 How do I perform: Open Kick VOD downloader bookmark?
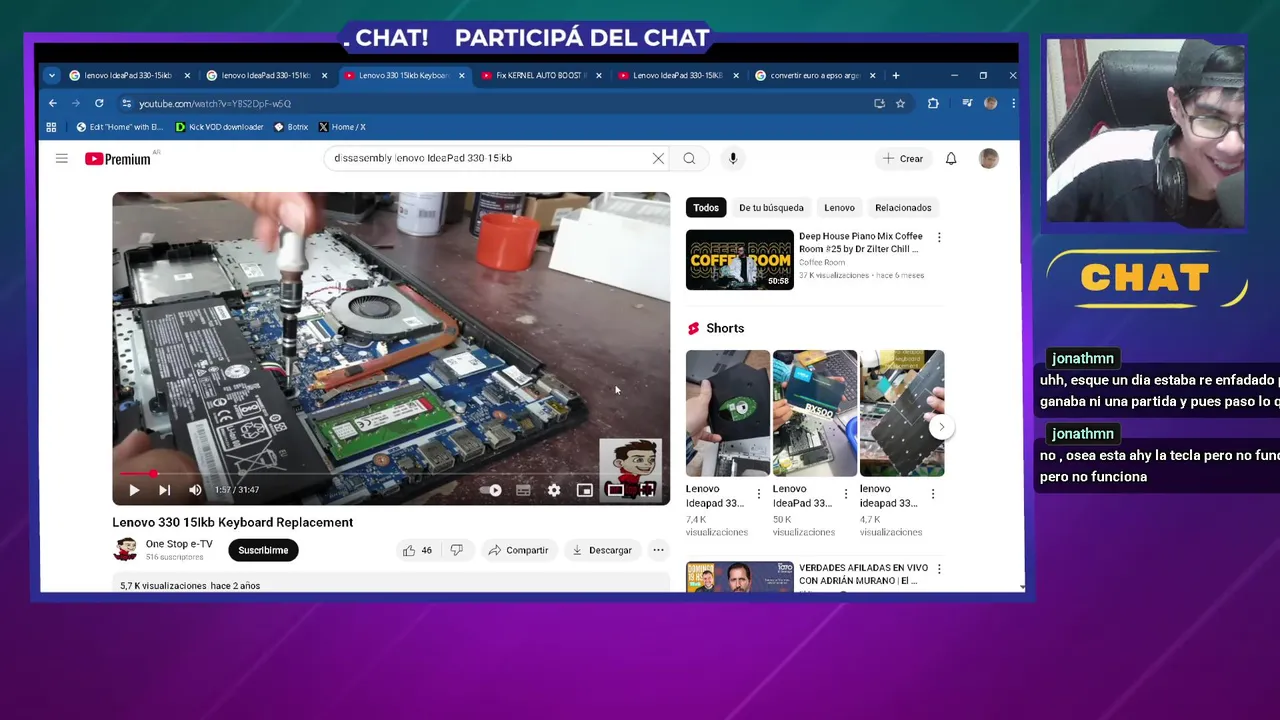(219, 127)
